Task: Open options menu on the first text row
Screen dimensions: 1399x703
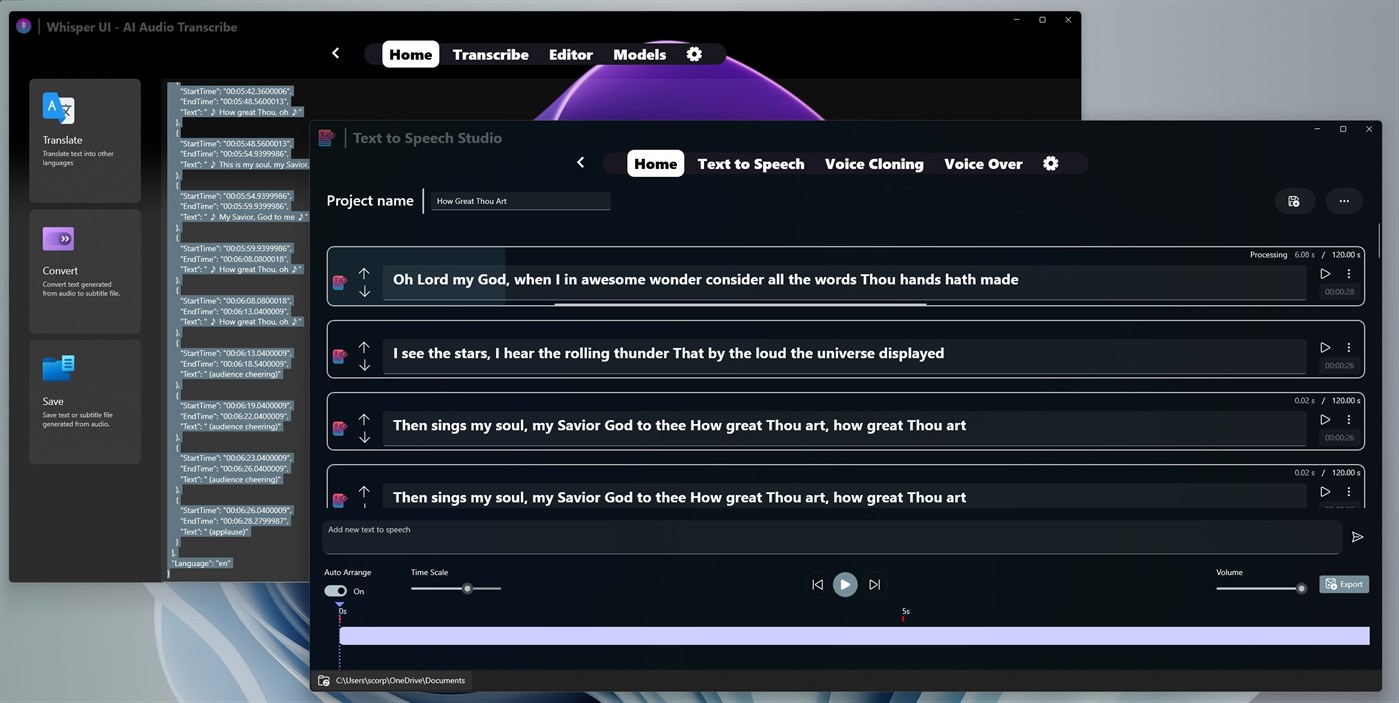Action: (1348, 274)
